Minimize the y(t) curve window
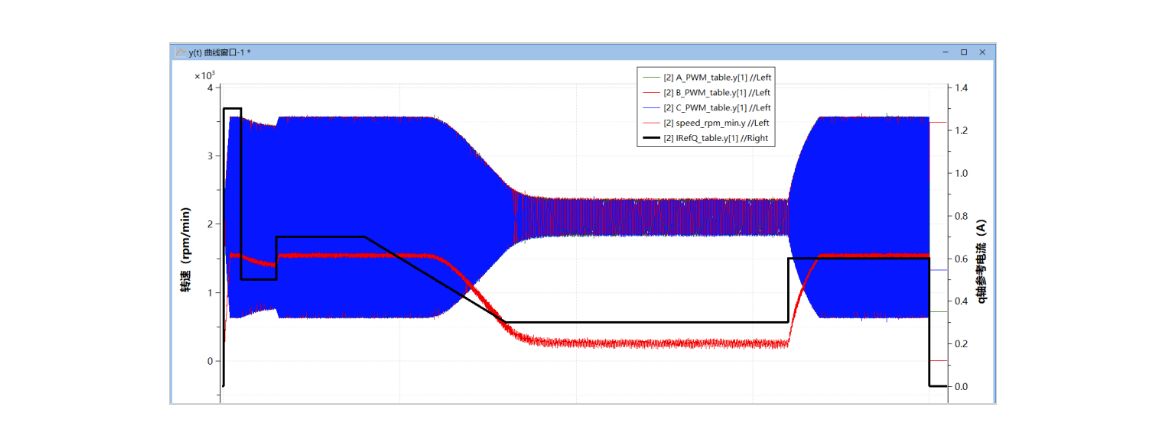This screenshot has width=1167, height=427. pos(944,52)
